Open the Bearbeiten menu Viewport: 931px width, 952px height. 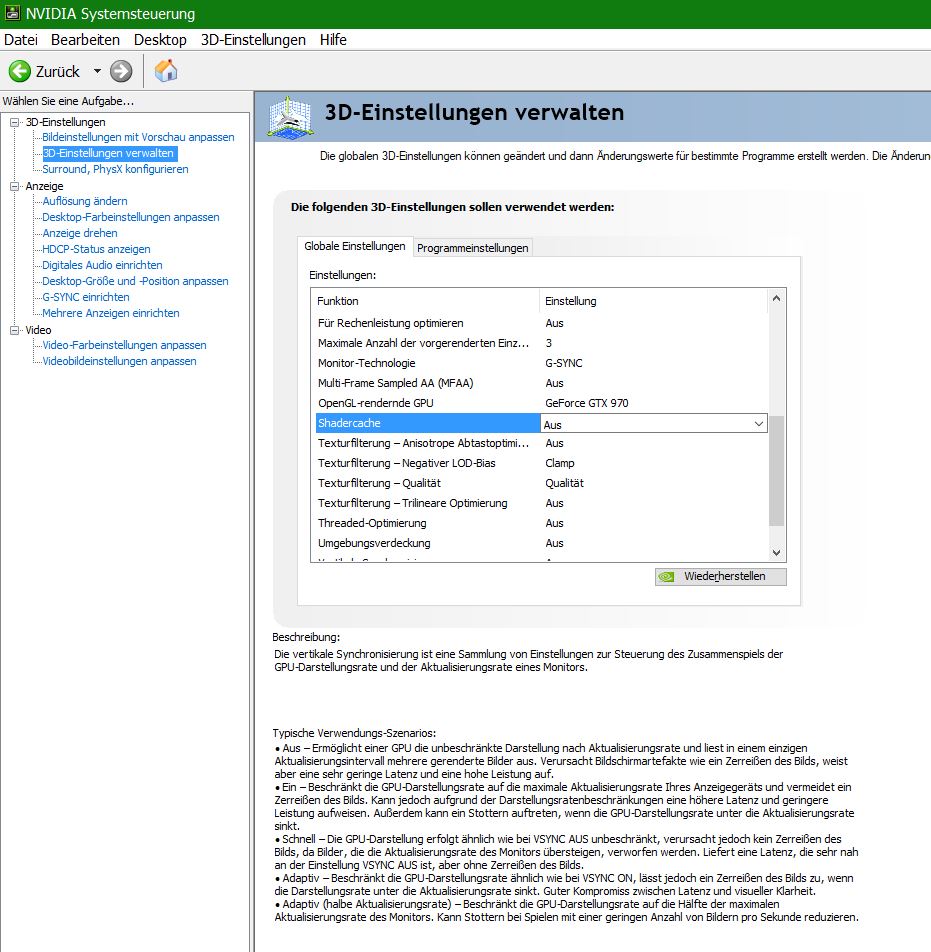[85, 39]
